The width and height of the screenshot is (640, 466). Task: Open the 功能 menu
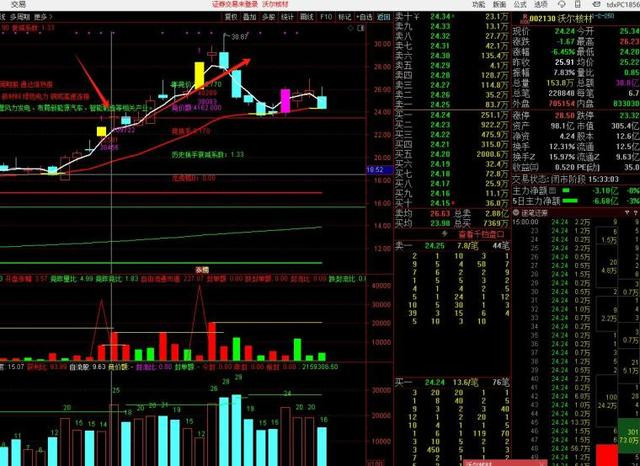478,4
